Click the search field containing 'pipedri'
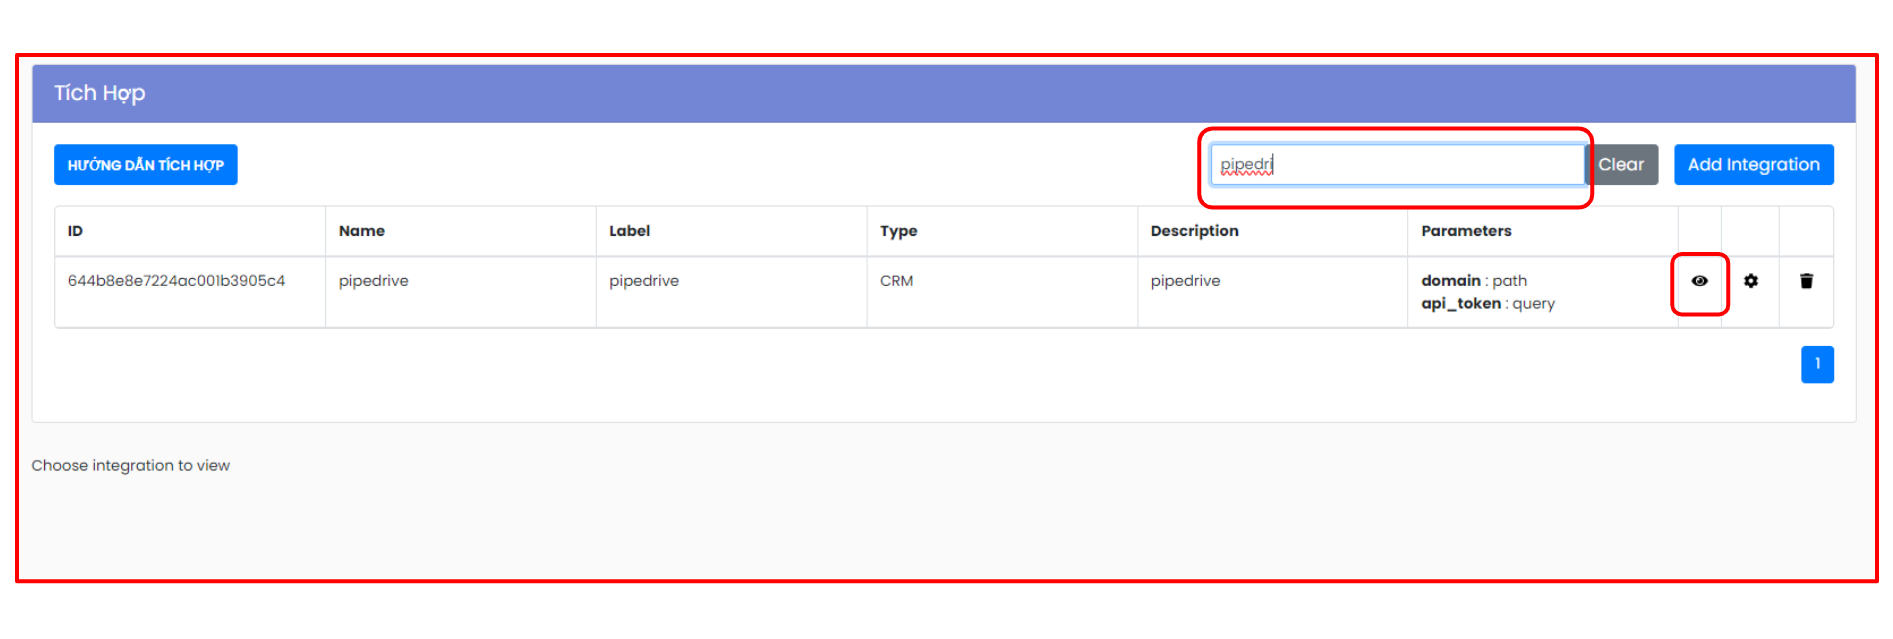 [x=1396, y=165]
